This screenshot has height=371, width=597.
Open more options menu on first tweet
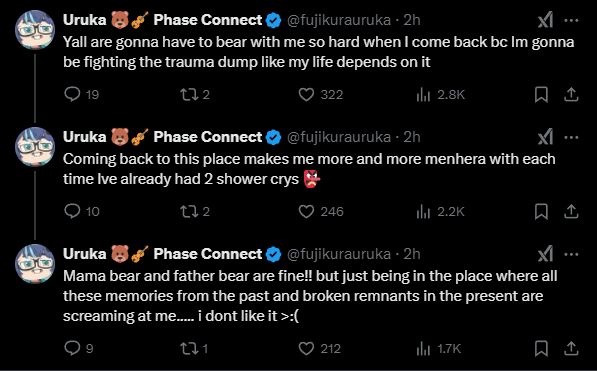point(571,20)
